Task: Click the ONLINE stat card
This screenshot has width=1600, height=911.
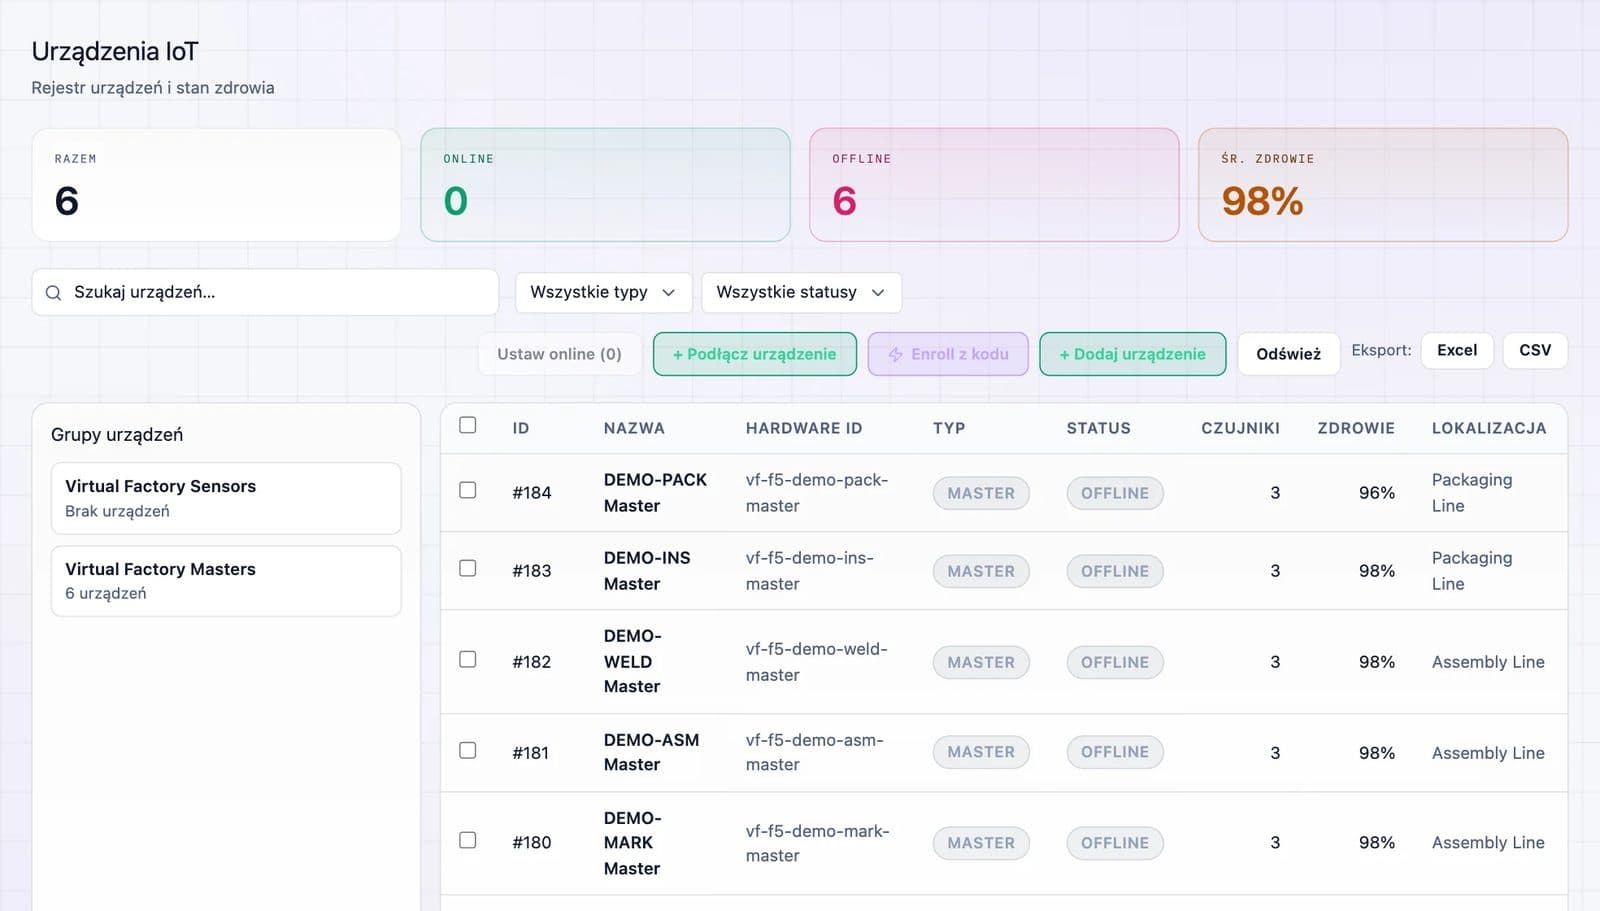Action: coord(605,185)
